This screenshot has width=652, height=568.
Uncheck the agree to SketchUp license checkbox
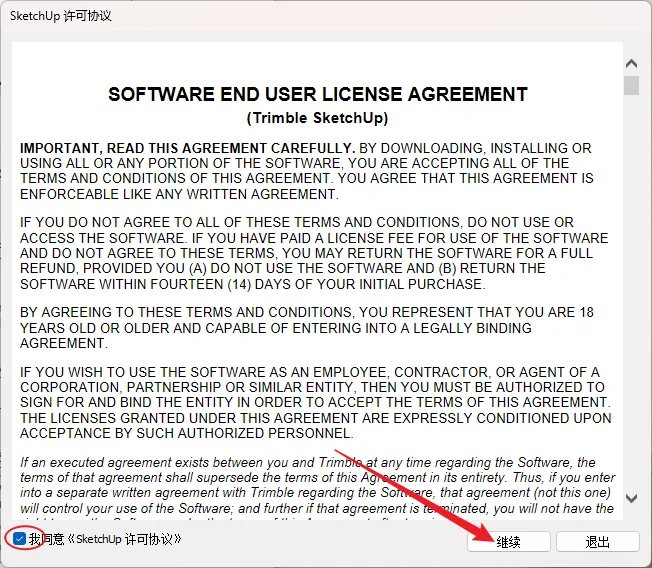click(x=19, y=539)
